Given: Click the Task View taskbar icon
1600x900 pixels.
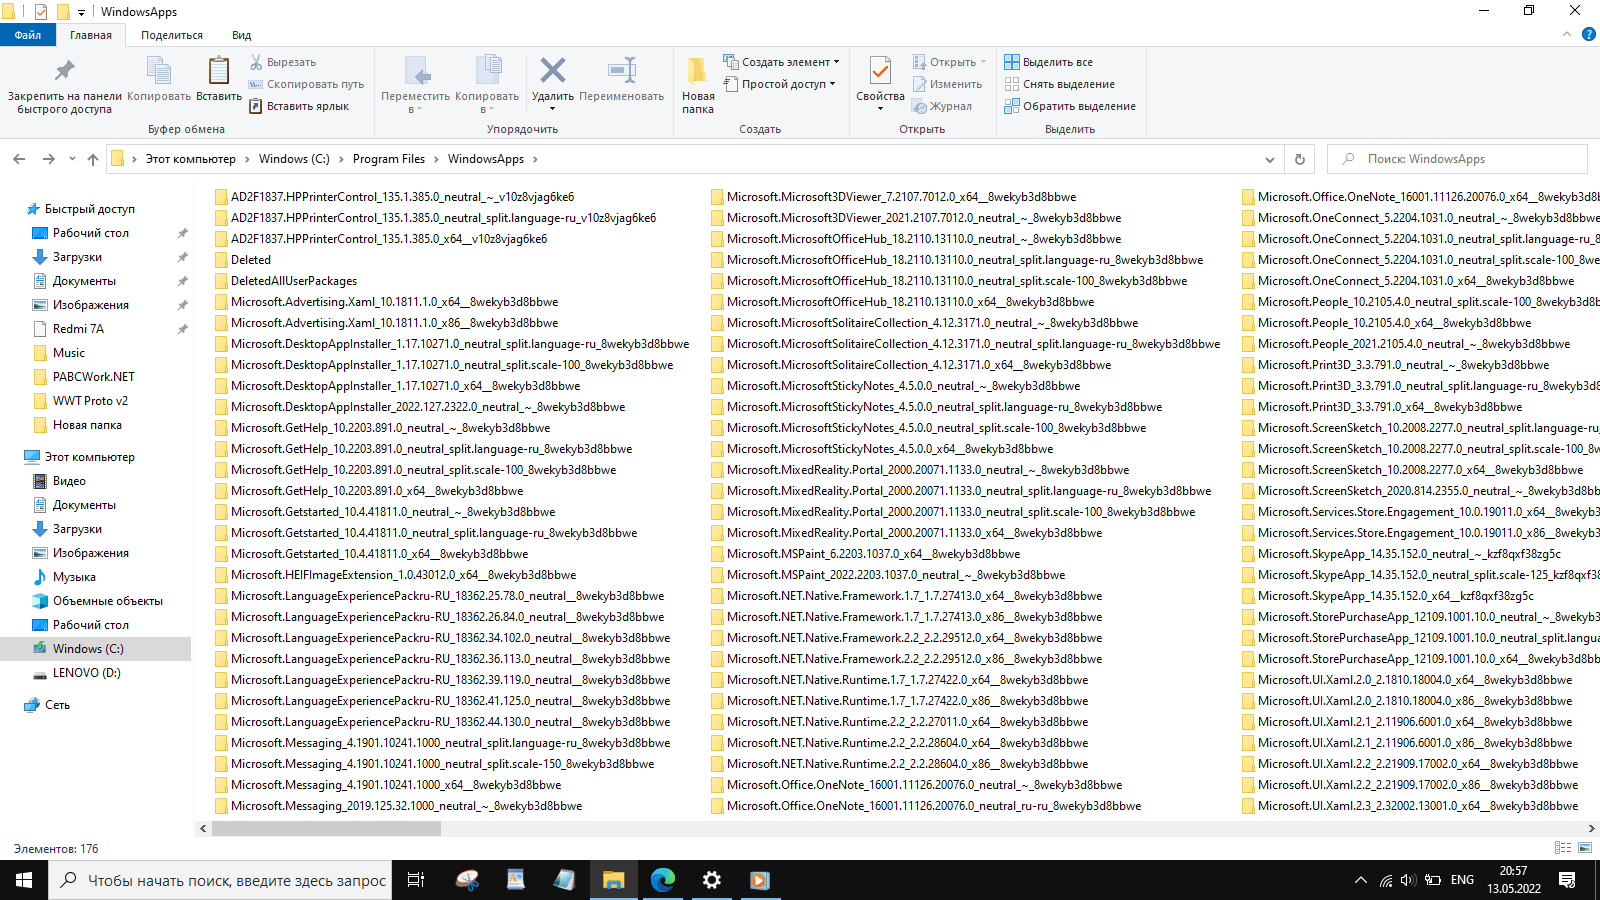Looking at the screenshot, I should [x=416, y=880].
